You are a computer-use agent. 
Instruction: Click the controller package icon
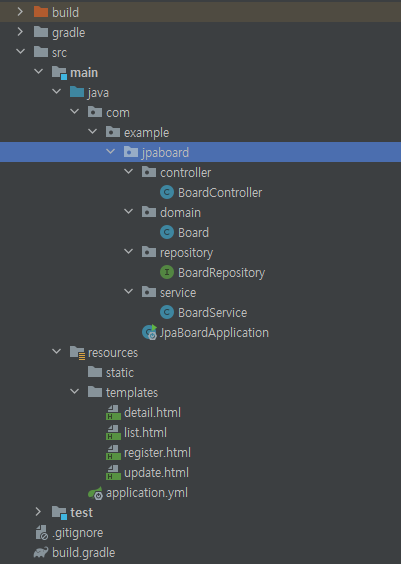tap(149, 172)
